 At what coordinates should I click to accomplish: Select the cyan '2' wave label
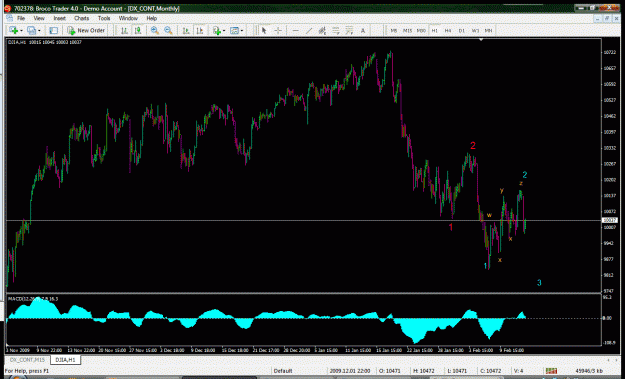coord(525,175)
